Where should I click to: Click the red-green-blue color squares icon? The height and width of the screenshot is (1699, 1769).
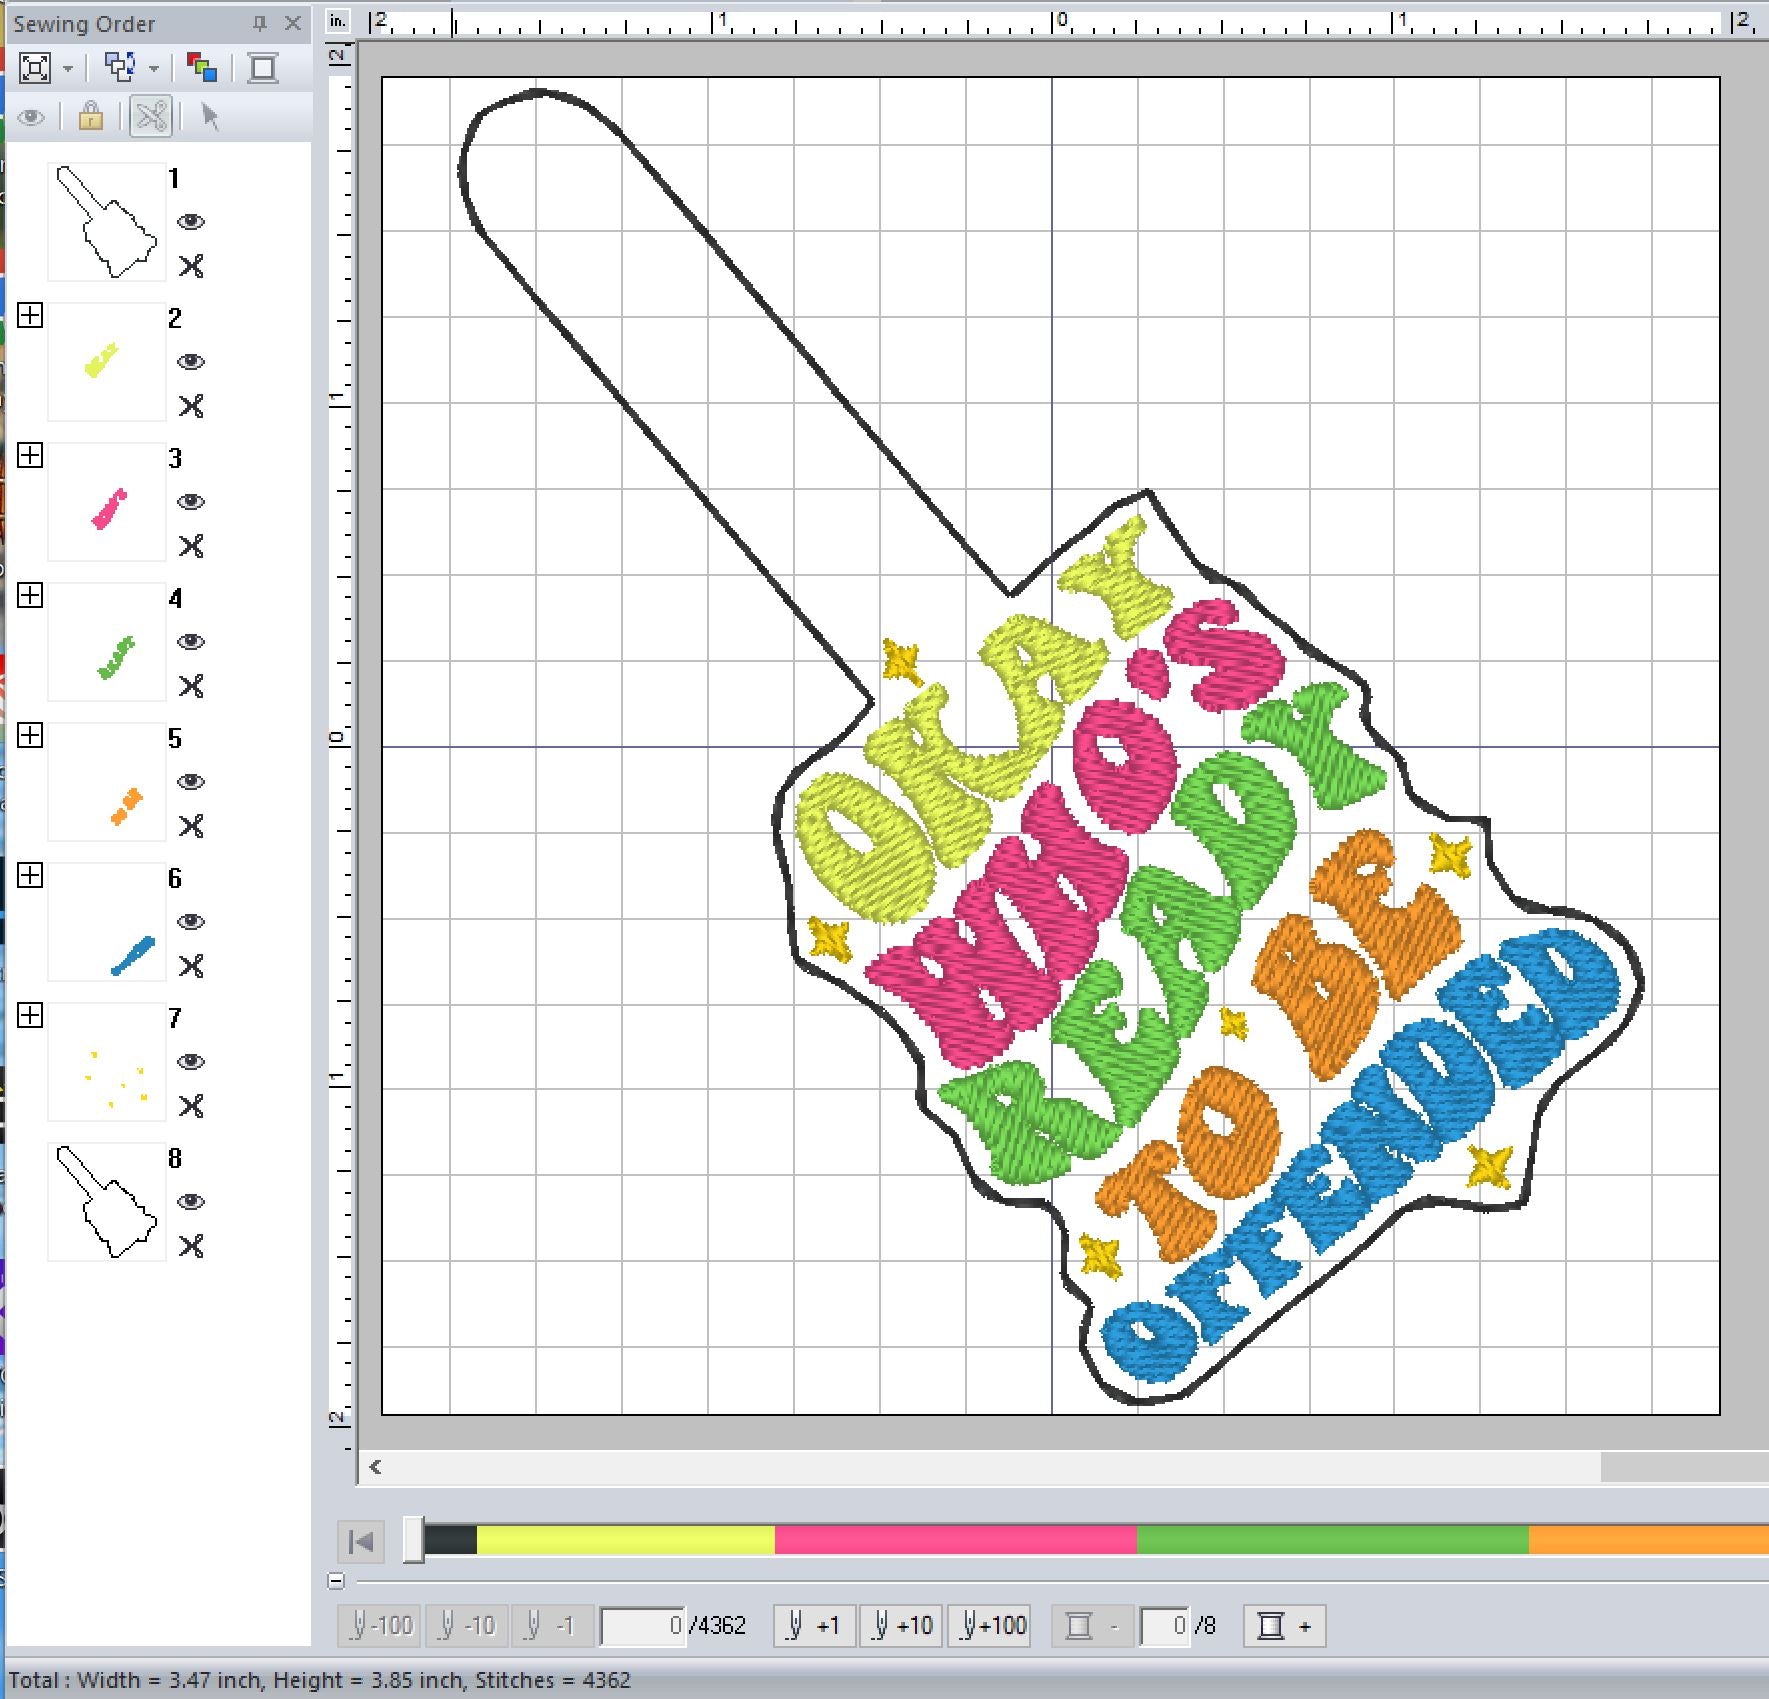coord(201,68)
